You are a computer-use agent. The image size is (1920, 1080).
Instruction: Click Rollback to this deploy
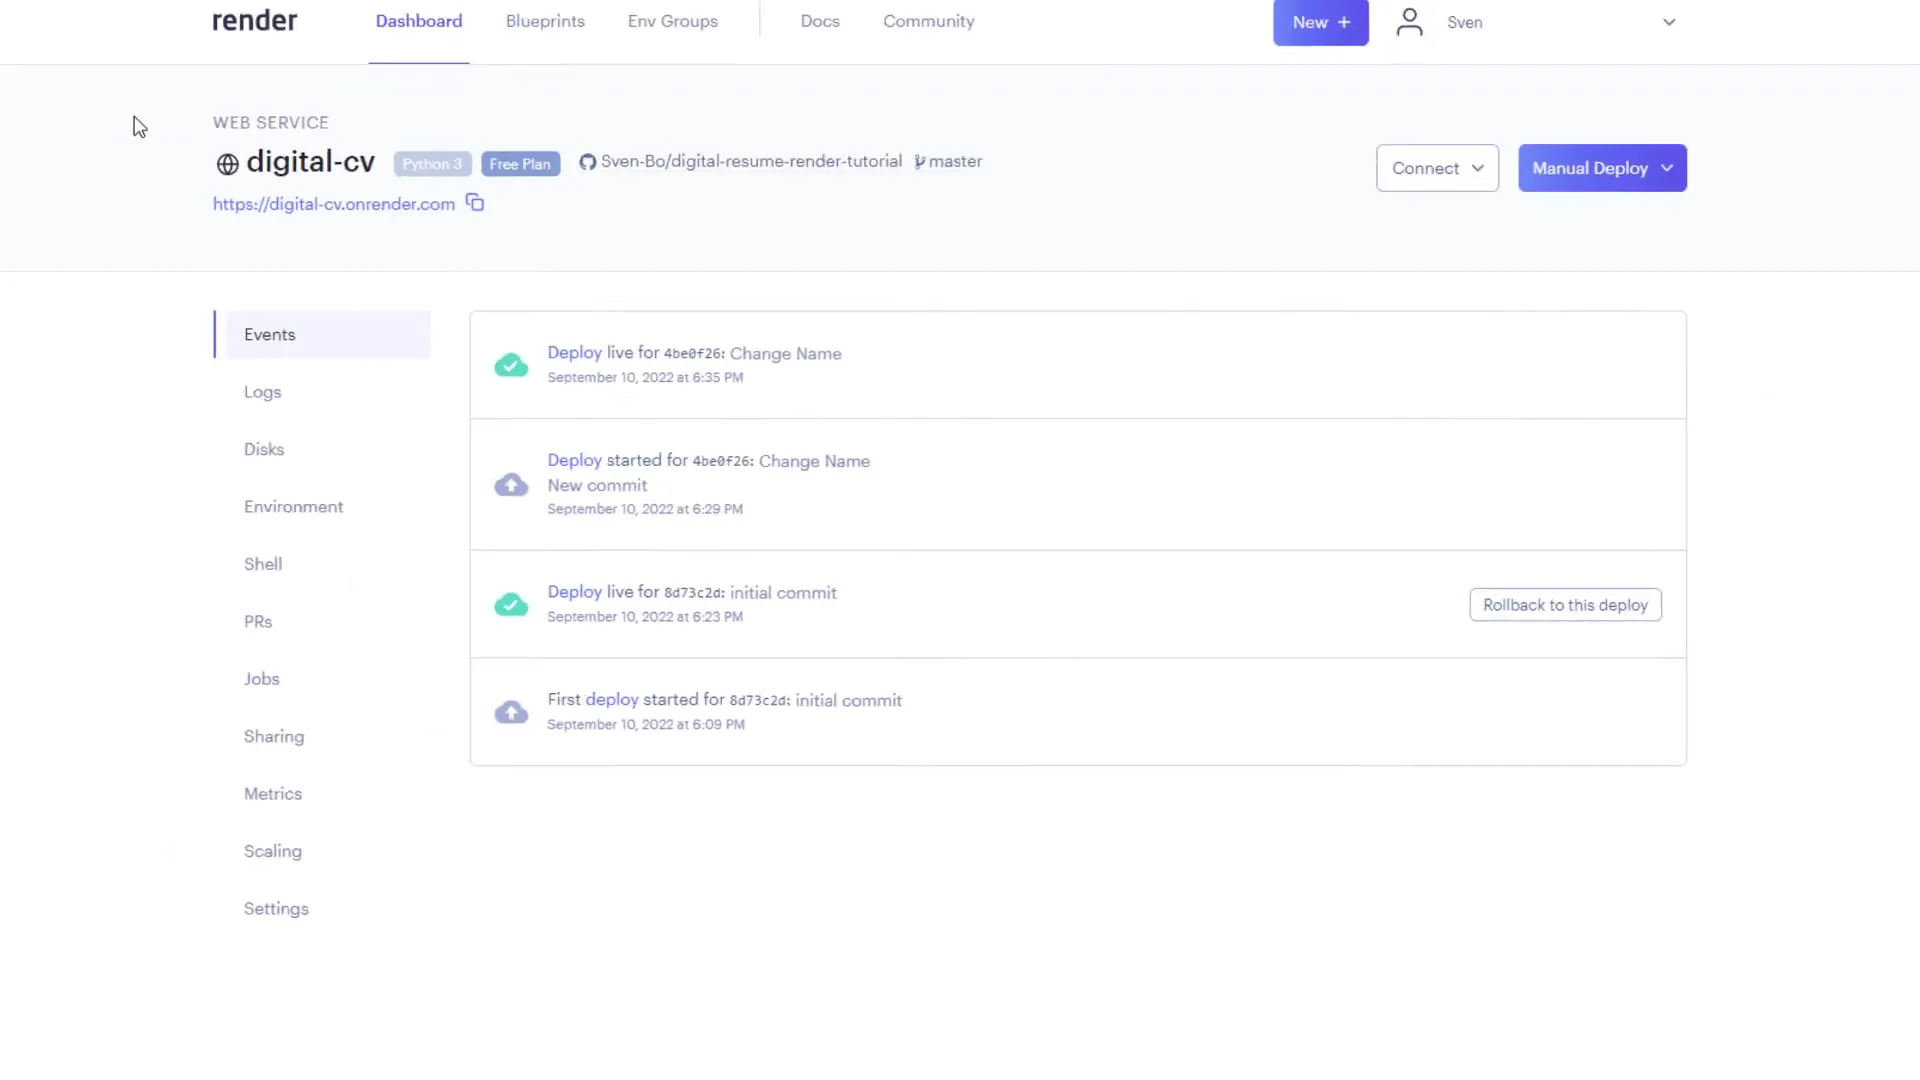pyautogui.click(x=1565, y=605)
